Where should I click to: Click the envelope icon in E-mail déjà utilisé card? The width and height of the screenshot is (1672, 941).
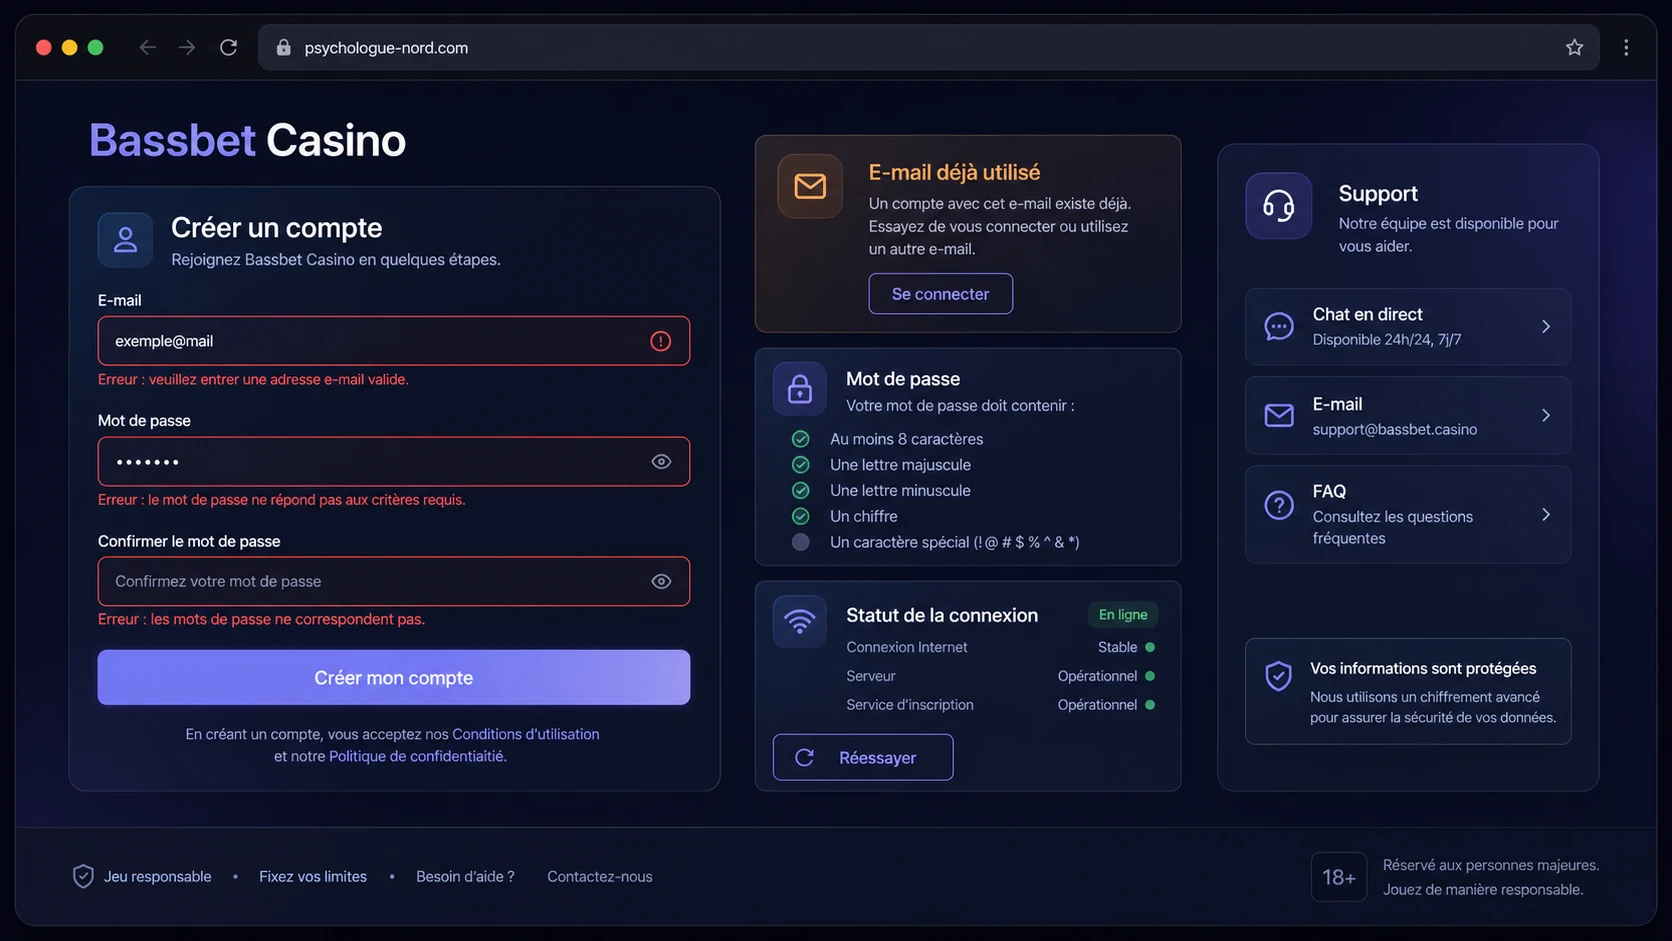810,186
